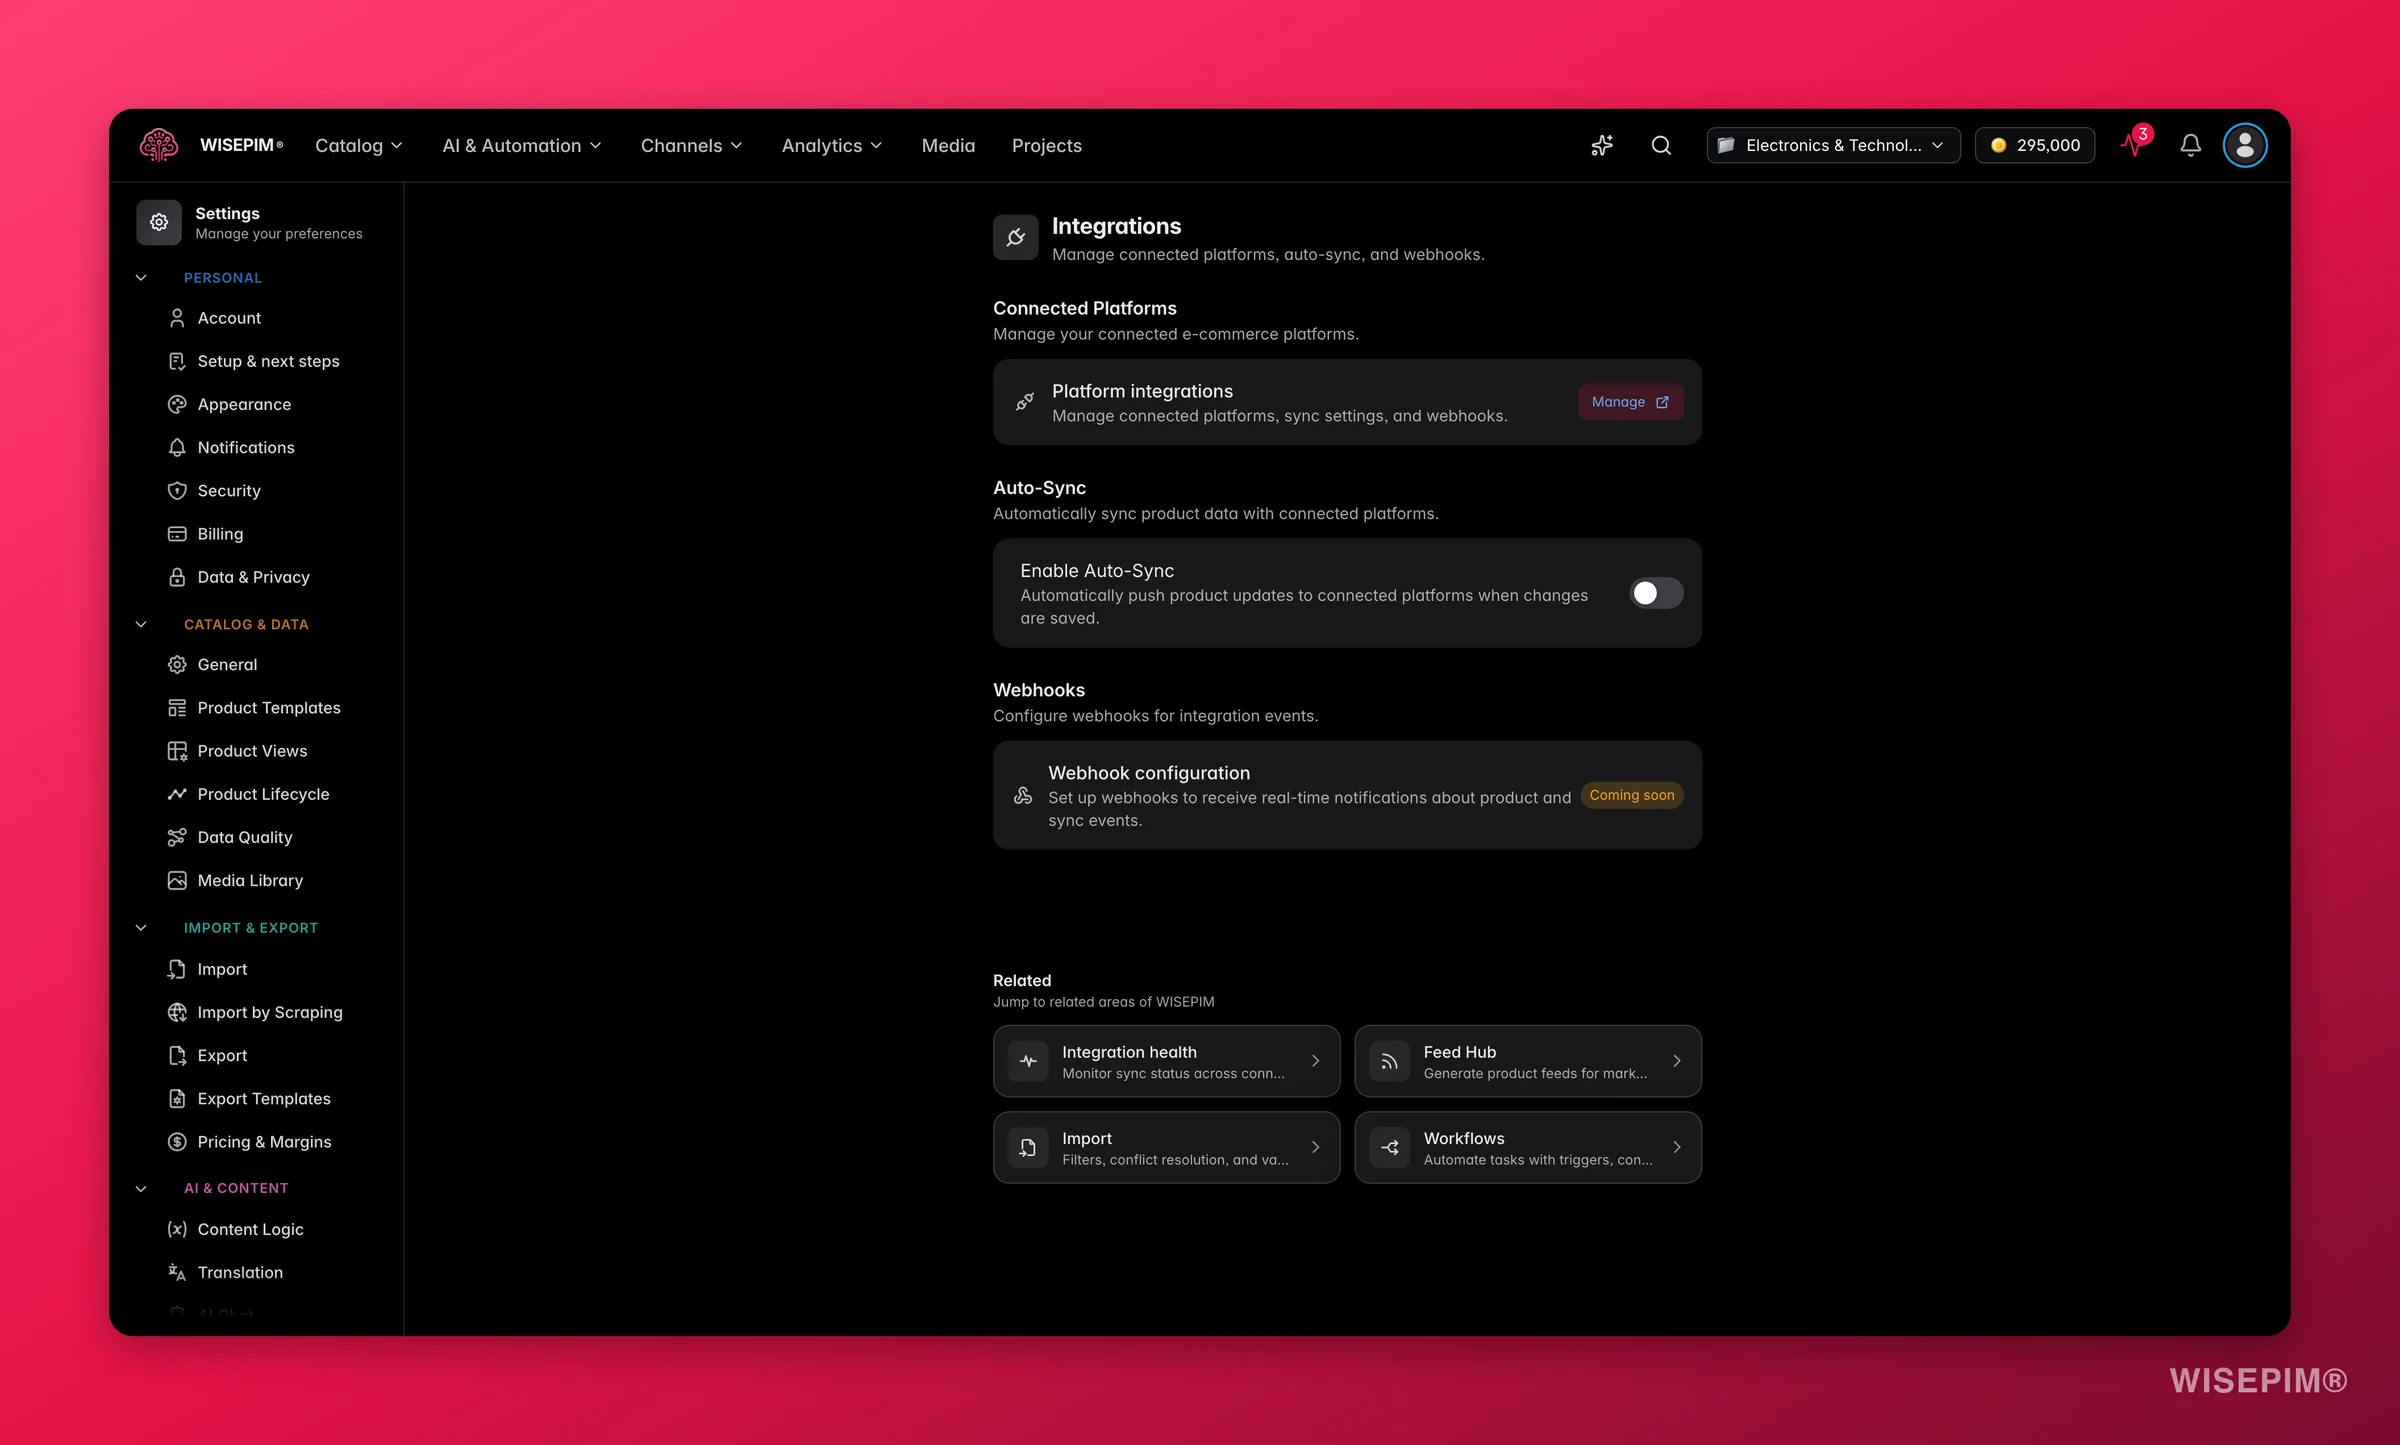Open the Integration health related card

(1166, 1061)
